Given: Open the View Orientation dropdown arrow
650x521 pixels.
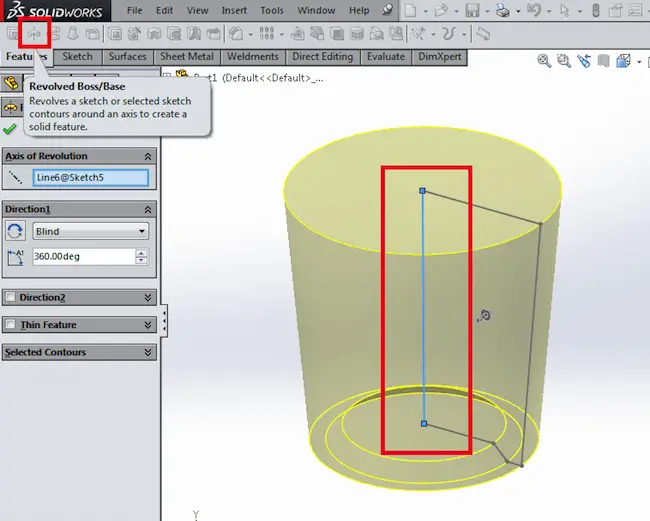Looking at the screenshot, I should click(x=639, y=62).
